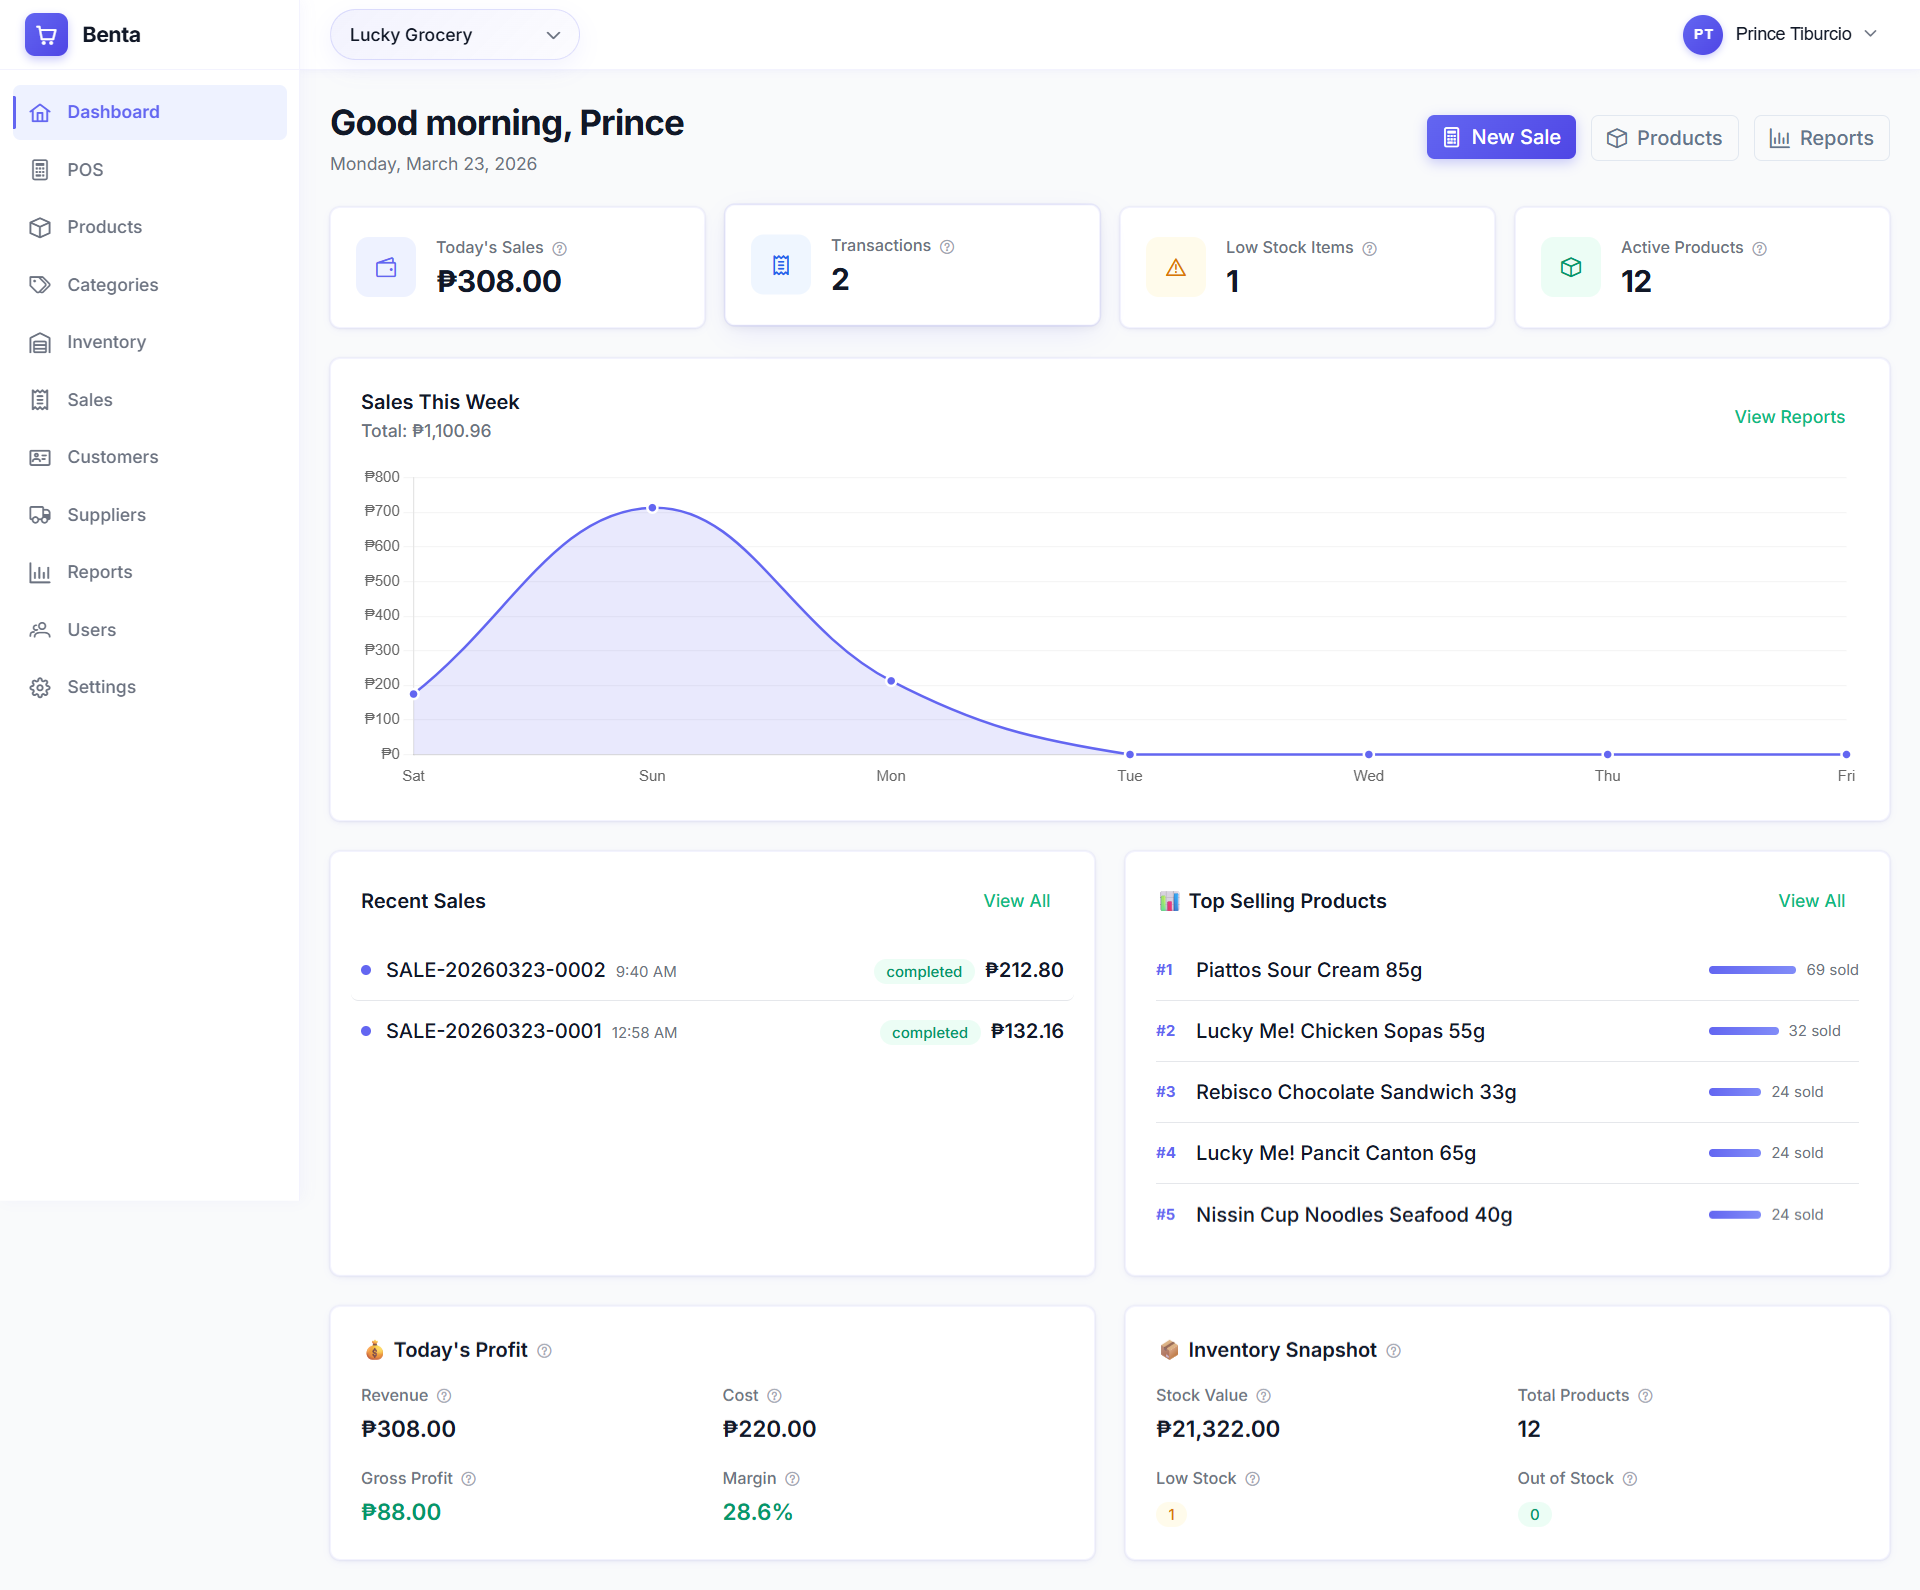Viewport: 1920px width, 1590px height.
Task: Select the POS icon in the sidebar
Action: pyautogui.click(x=40, y=170)
